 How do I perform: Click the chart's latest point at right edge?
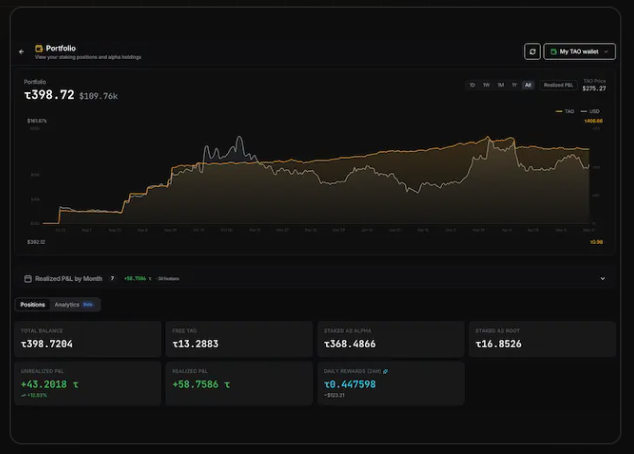pyautogui.click(x=589, y=149)
